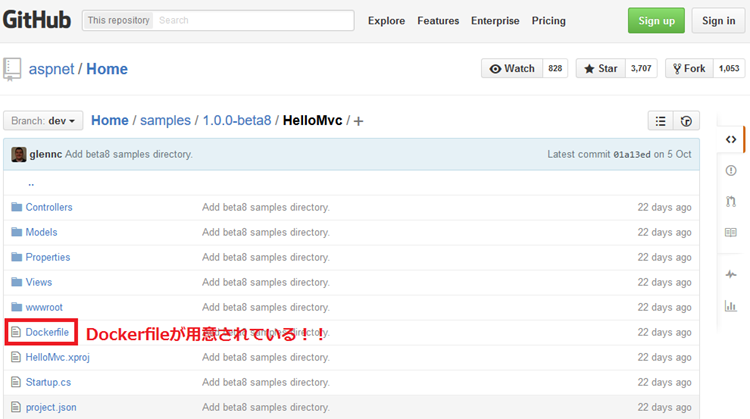This screenshot has width=750, height=419.
Task: Open the wwwroot folder link
Action: click(x=44, y=307)
